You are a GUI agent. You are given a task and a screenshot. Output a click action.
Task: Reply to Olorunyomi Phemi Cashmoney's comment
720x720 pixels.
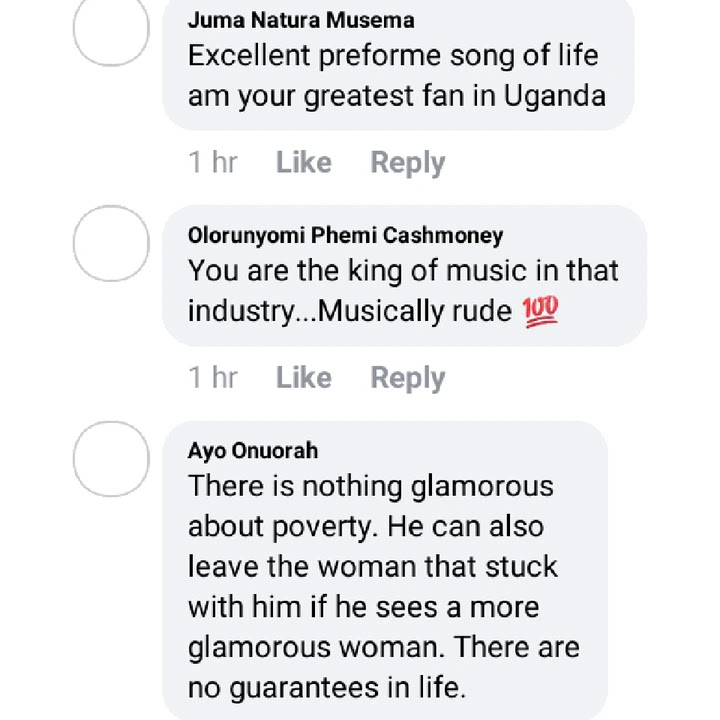click(x=408, y=378)
